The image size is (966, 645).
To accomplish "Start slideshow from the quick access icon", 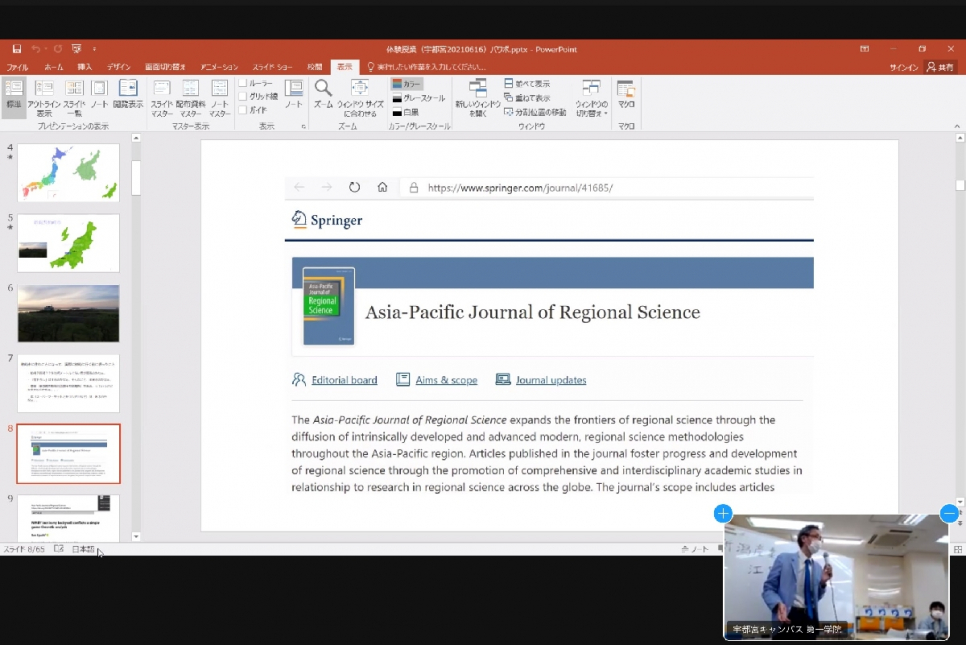I will coord(76,49).
